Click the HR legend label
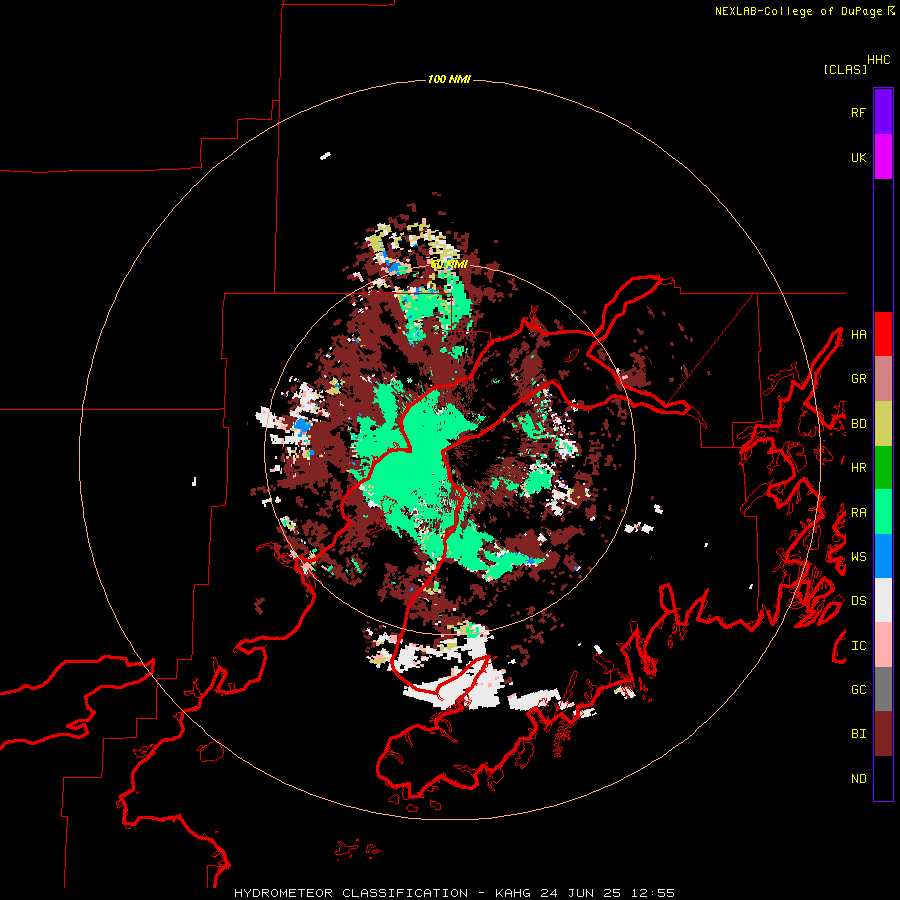Image resolution: width=900 pixels, height=900 pixels. click(x=858, y=468)
